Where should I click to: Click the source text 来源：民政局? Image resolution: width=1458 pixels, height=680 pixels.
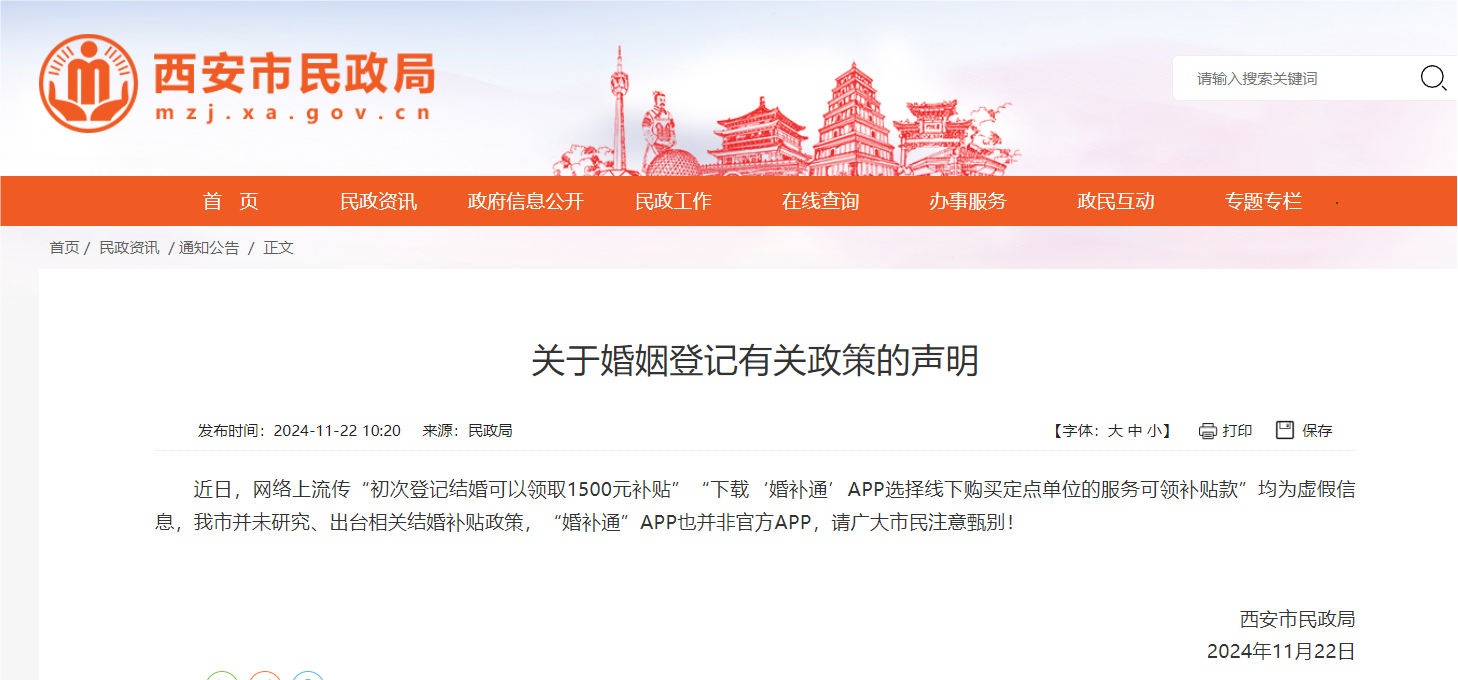467,431
